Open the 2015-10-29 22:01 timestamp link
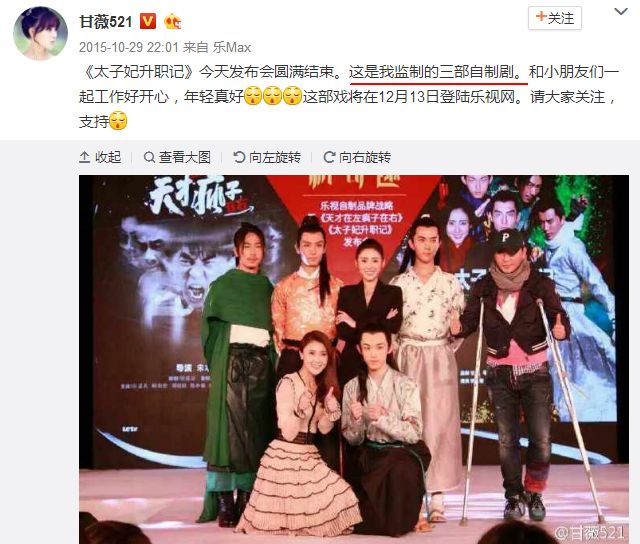640x544 pixels. pos(129,47)
